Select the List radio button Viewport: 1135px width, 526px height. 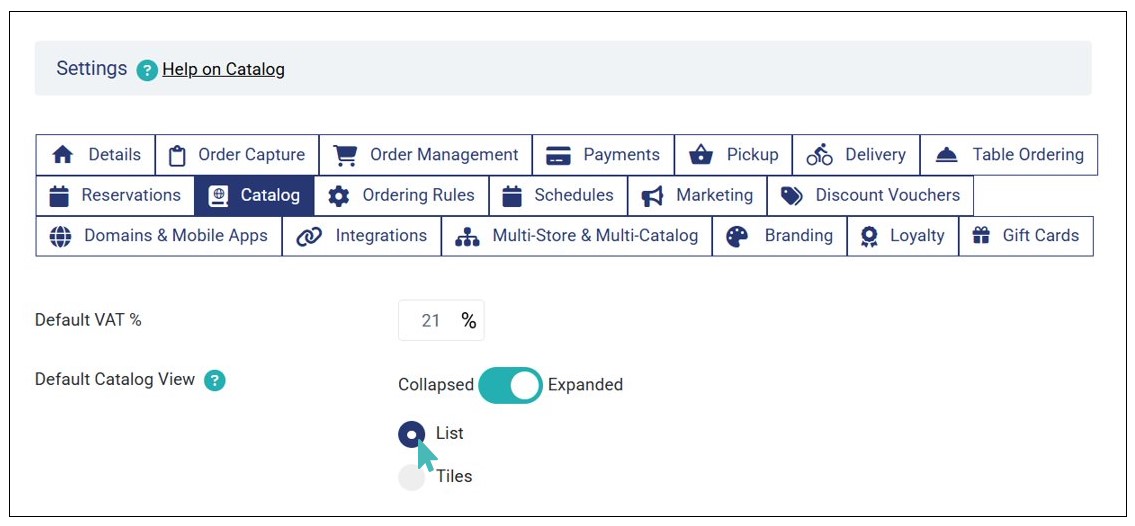click(x=411, y=434)
